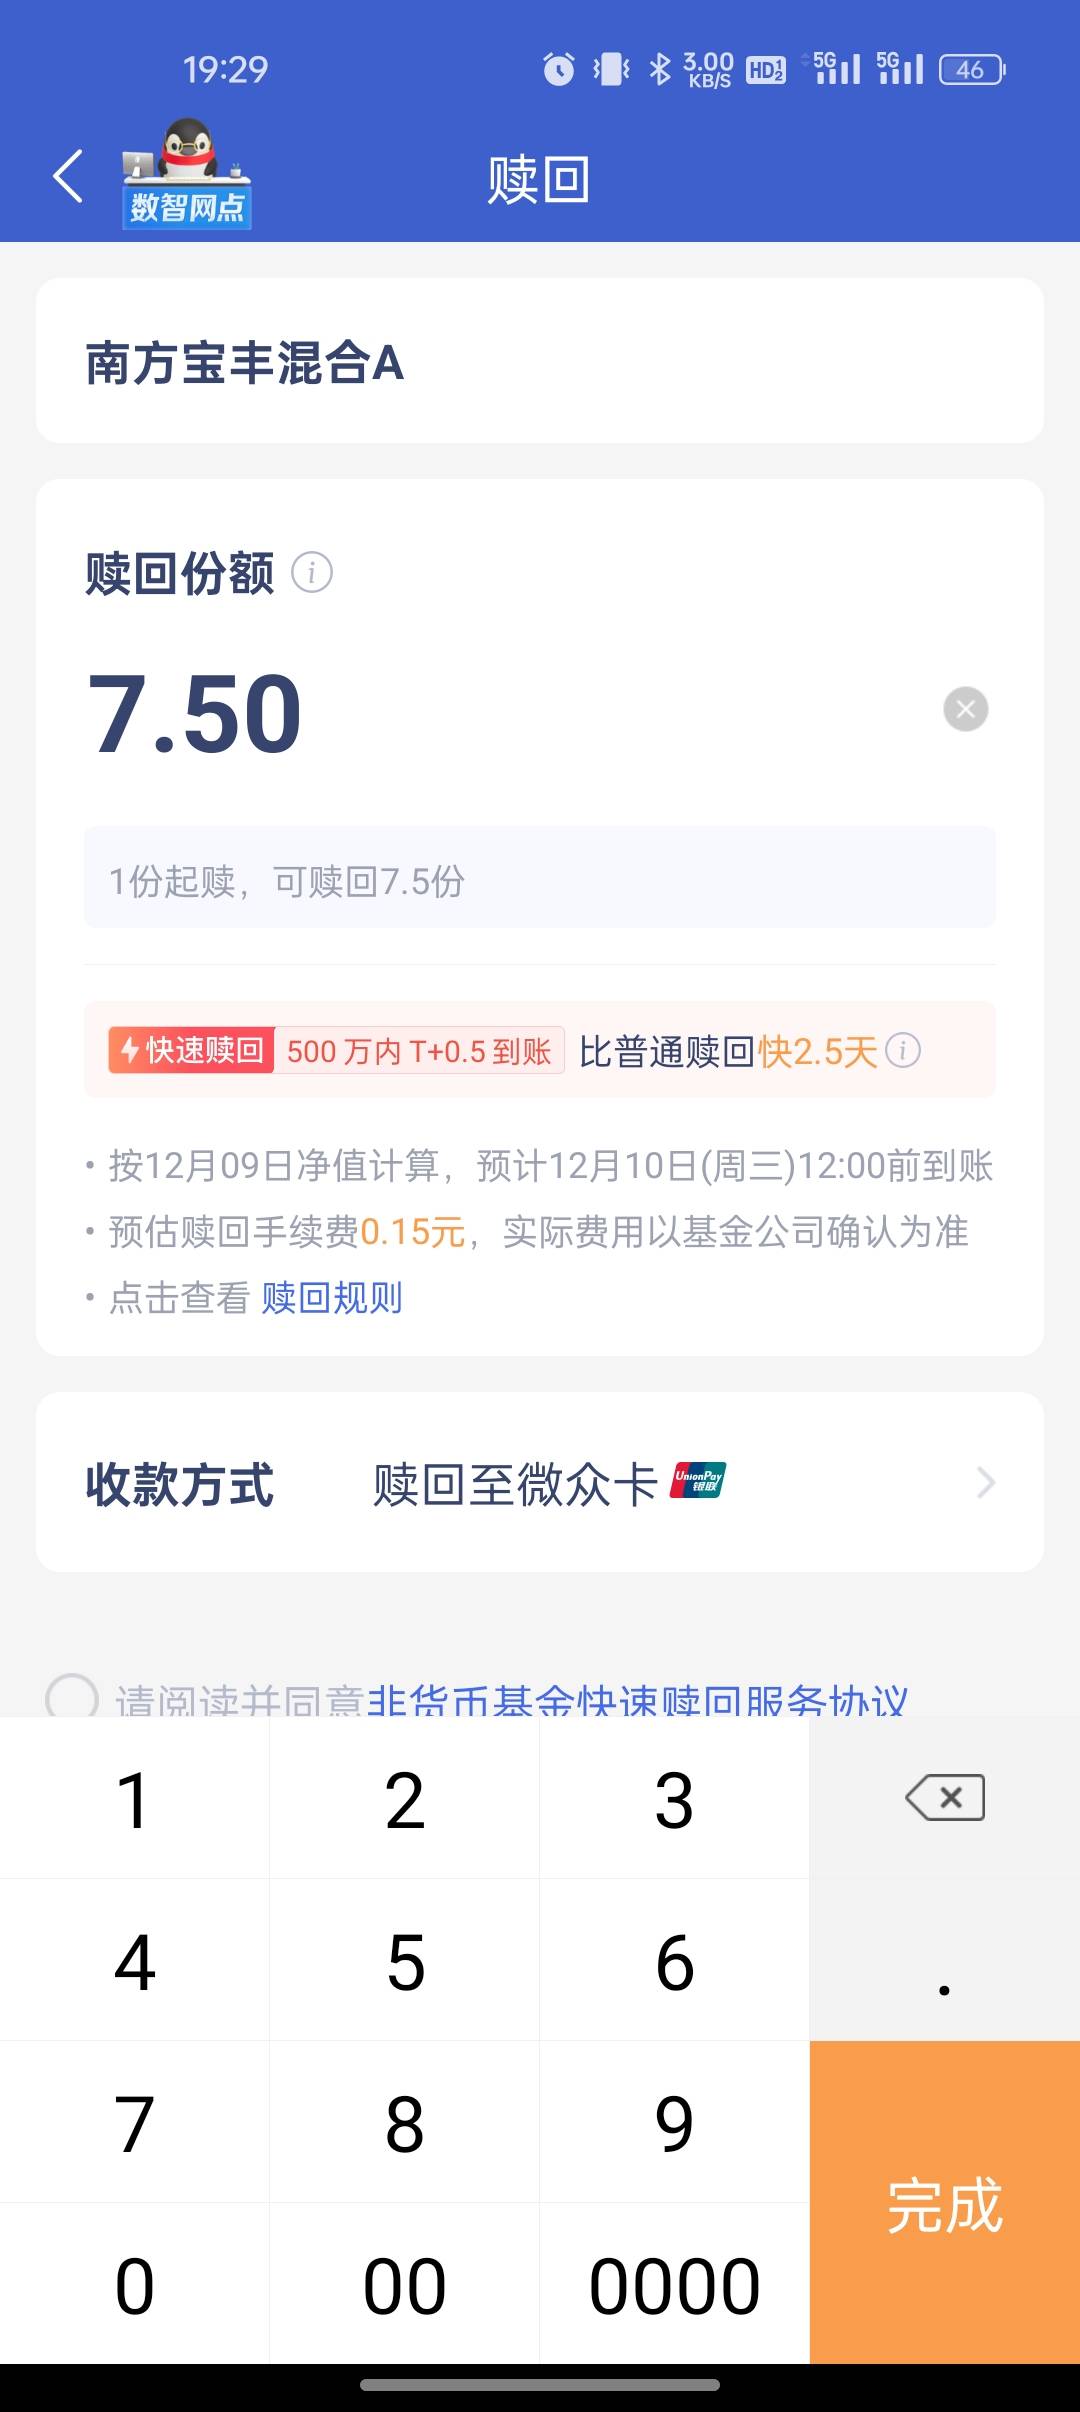Open the 数智网点 penguin assistant icon
Image resolution: width=1080 pixels, height=2412 pixels.
pyautogui.click(x=187, y=176)
